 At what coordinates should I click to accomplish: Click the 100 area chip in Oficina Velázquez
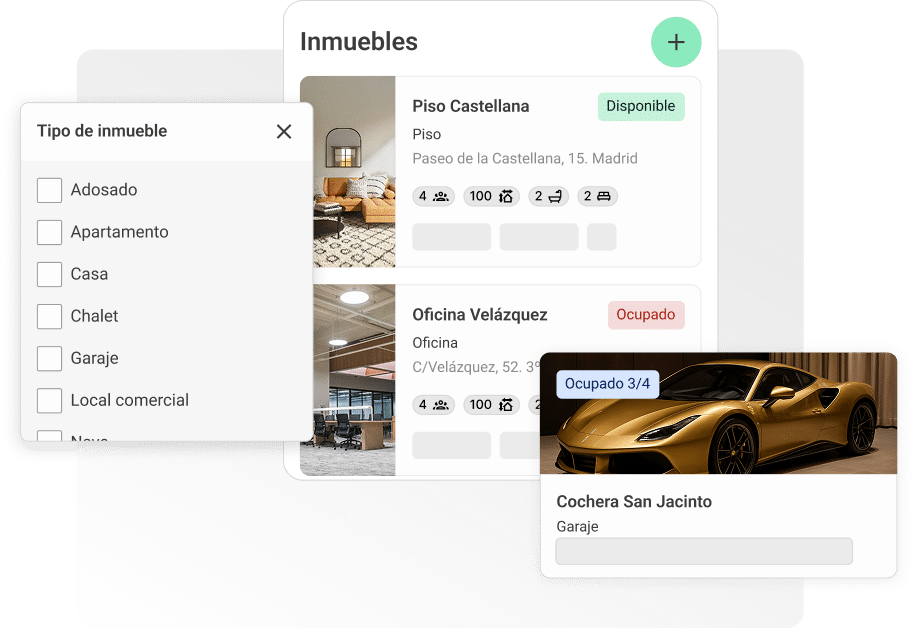(491, 405)
